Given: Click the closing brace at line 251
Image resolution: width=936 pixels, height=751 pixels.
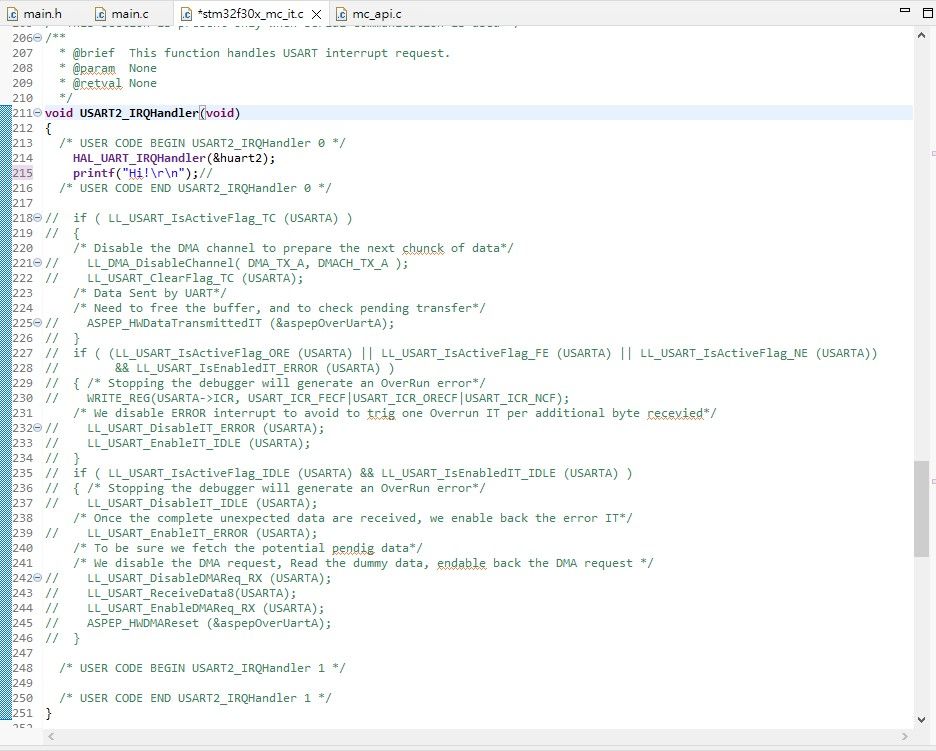Looking at the screenshot, I should coord(48,713).
